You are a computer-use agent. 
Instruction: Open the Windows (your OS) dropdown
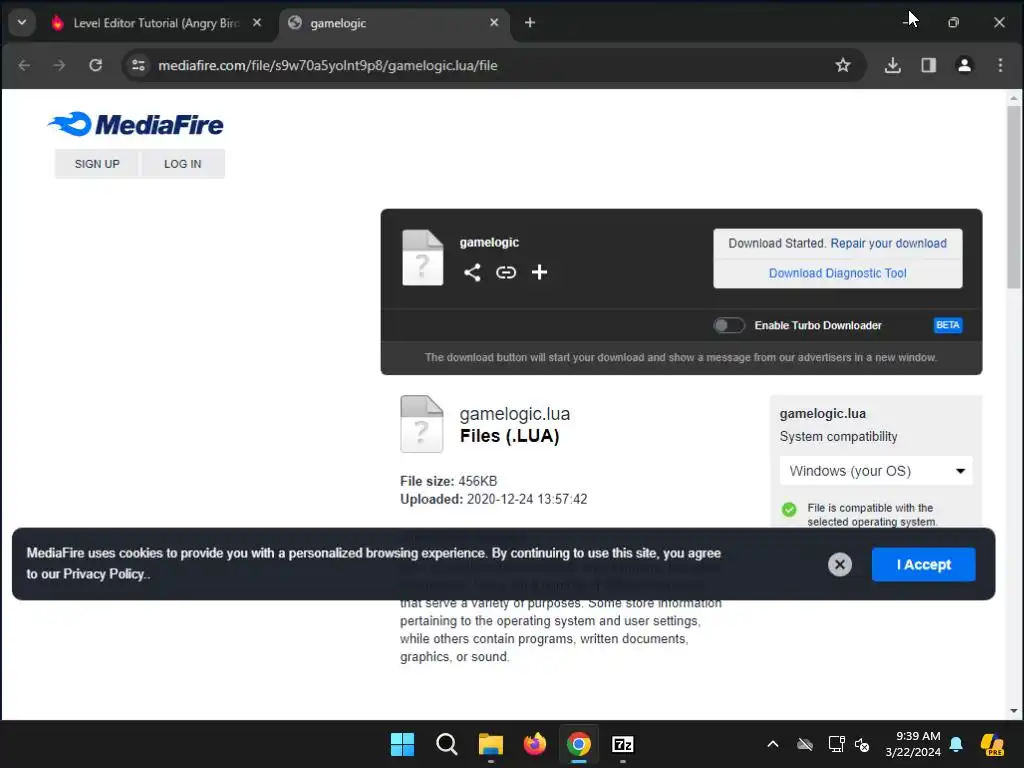tap(876, 471)
